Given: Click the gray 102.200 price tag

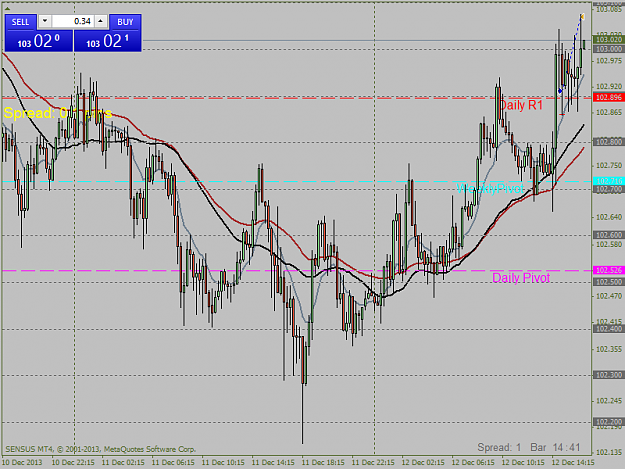Looking at the screenshot, I should (609, 422).
